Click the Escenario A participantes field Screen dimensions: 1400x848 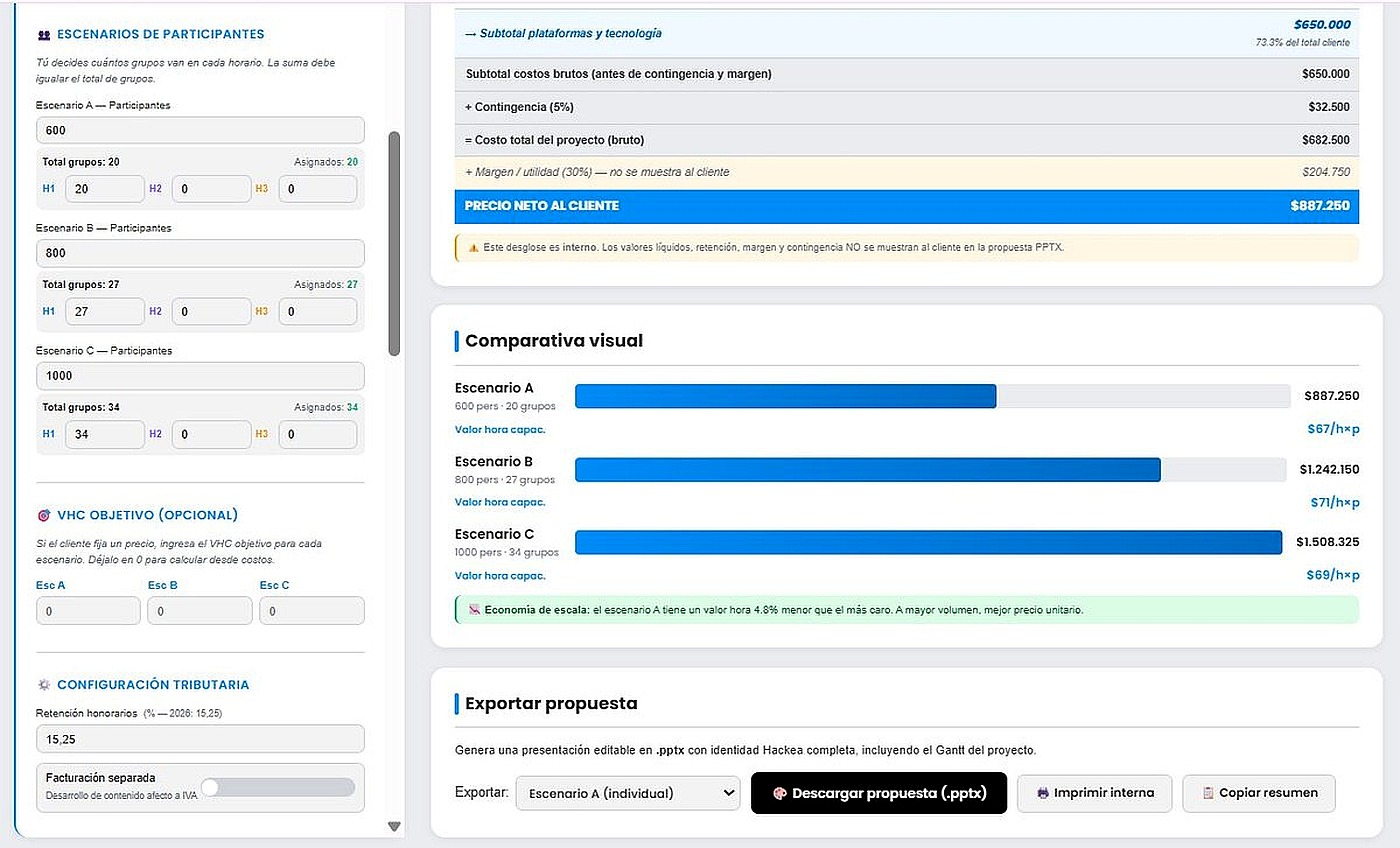pyautogui.click(x=200, y=130)
